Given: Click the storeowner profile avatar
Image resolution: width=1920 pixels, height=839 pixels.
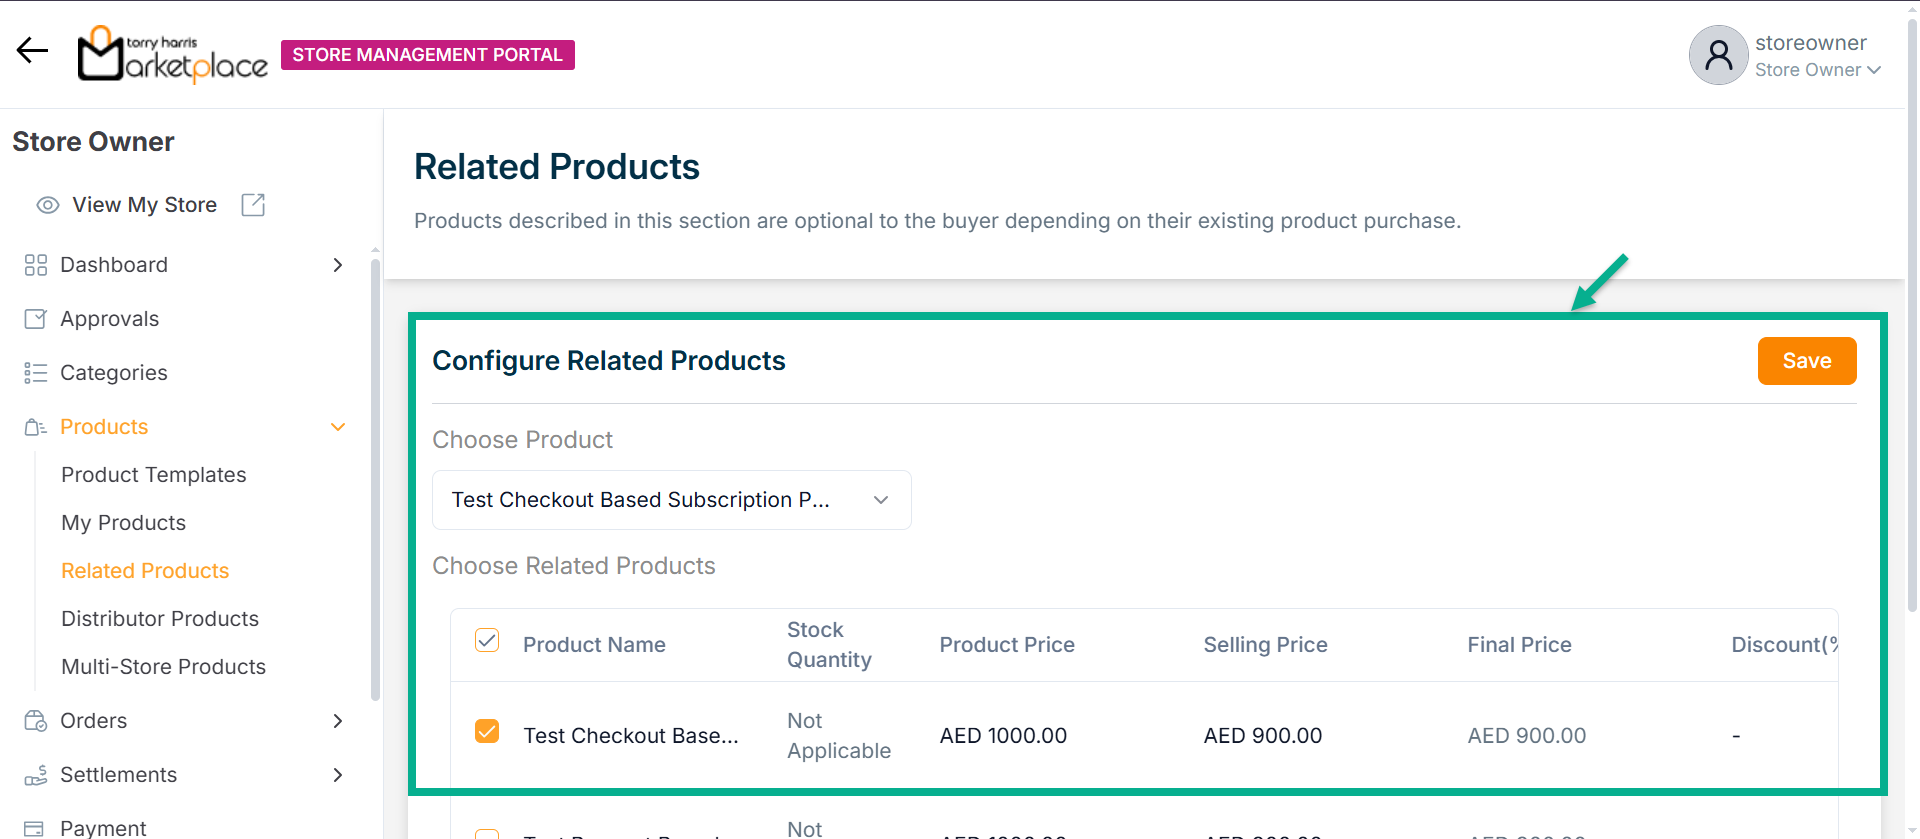Looking at the screenshot, I should 1718,55.
